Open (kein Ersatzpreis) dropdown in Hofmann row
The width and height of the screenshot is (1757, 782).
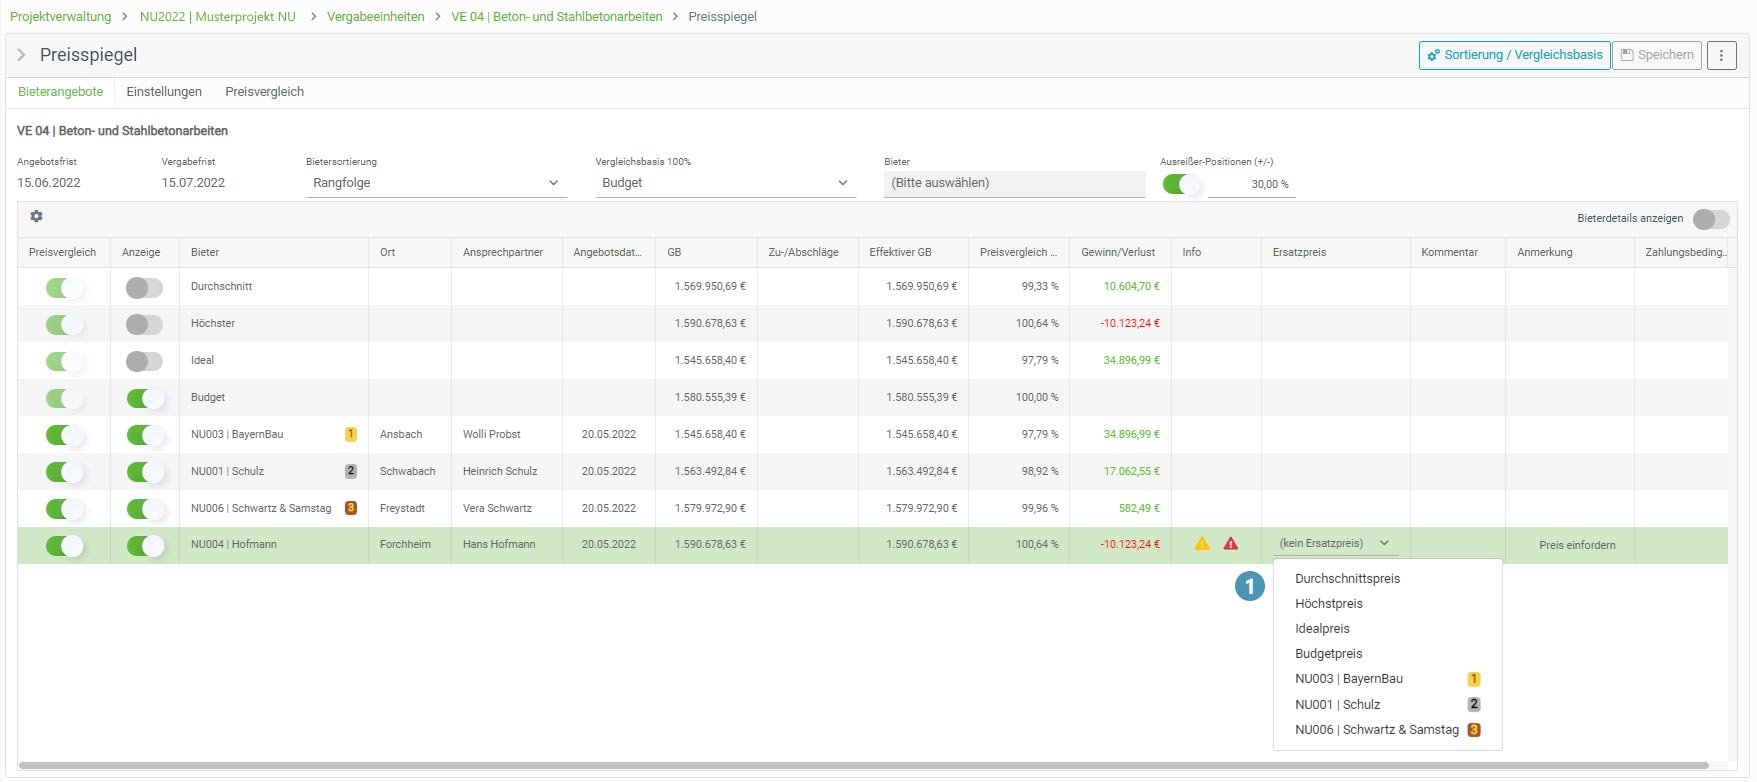(x=1334, y=543)
